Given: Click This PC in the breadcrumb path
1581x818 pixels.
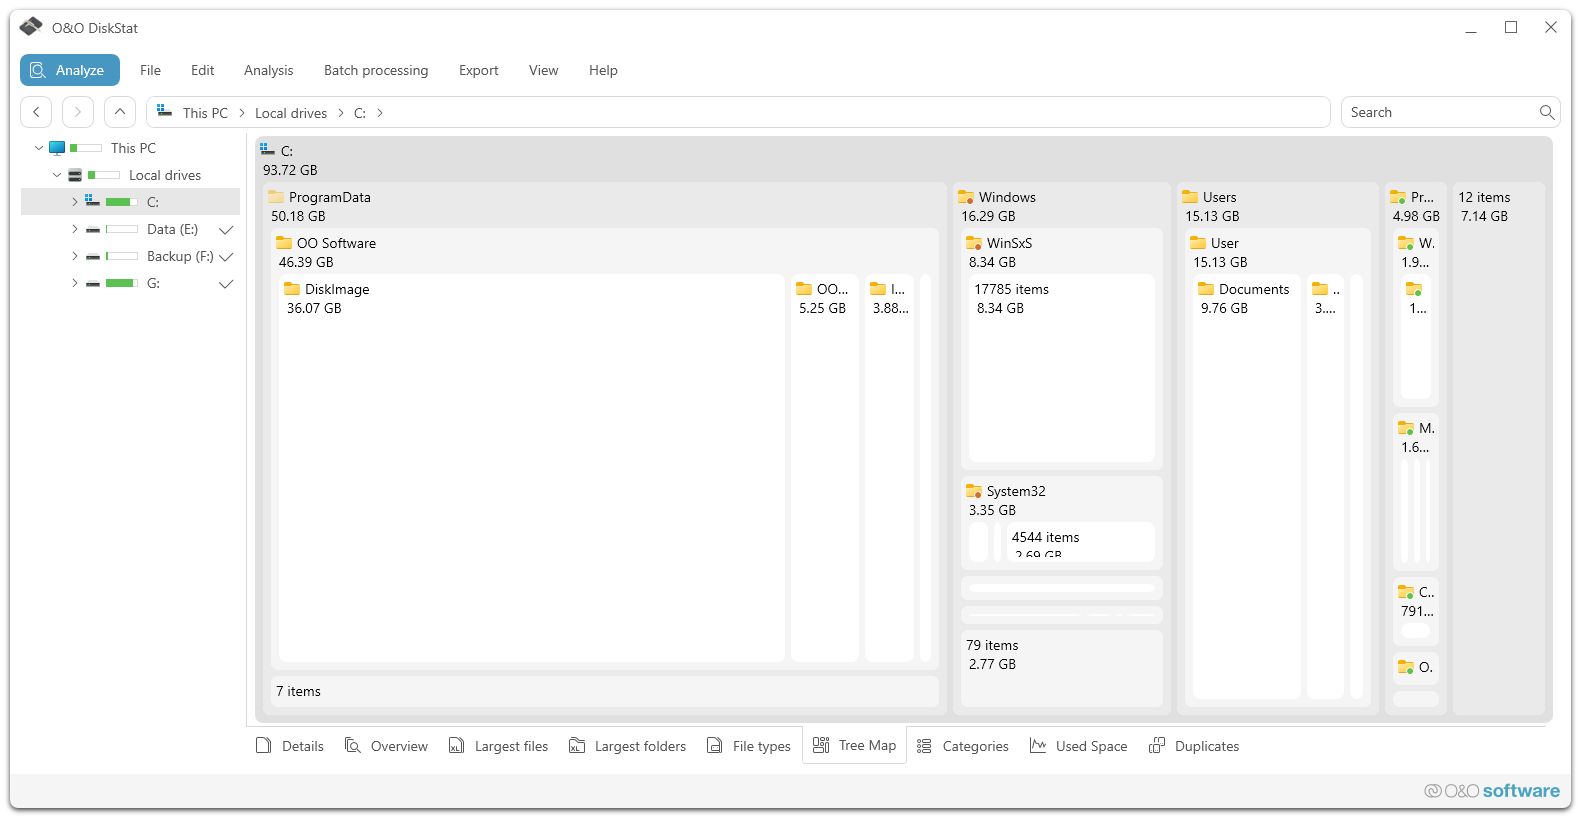Looking at the screenshot, I should [205, 113].
